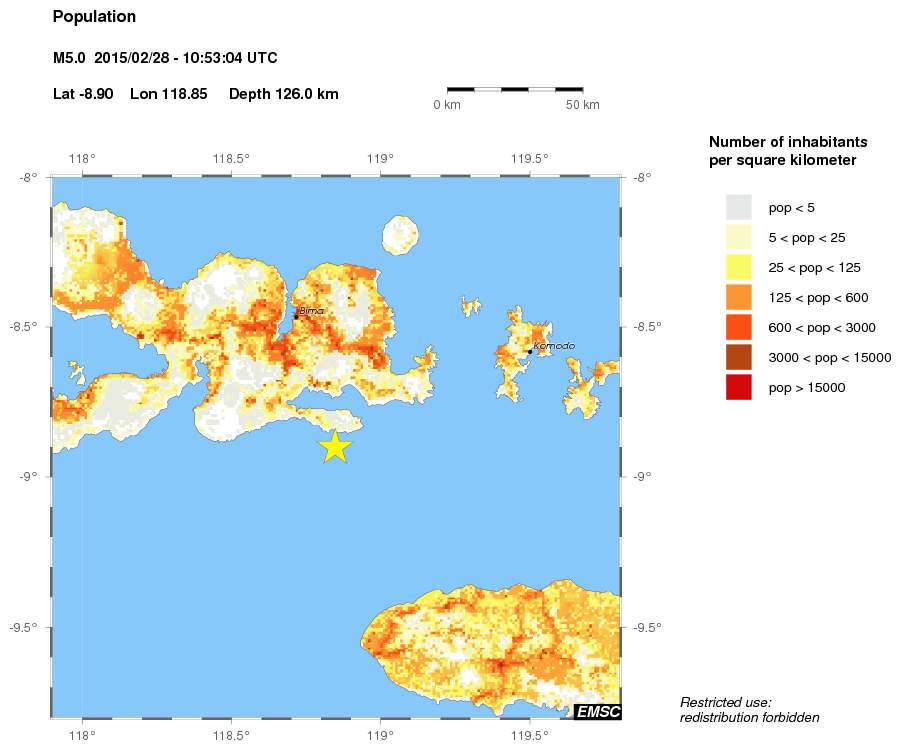Image resolution: width=901 pixels, height=750 pixels.
Task: Pick the red 'pop > 15000' legend swatch
Action: point(738,387)
